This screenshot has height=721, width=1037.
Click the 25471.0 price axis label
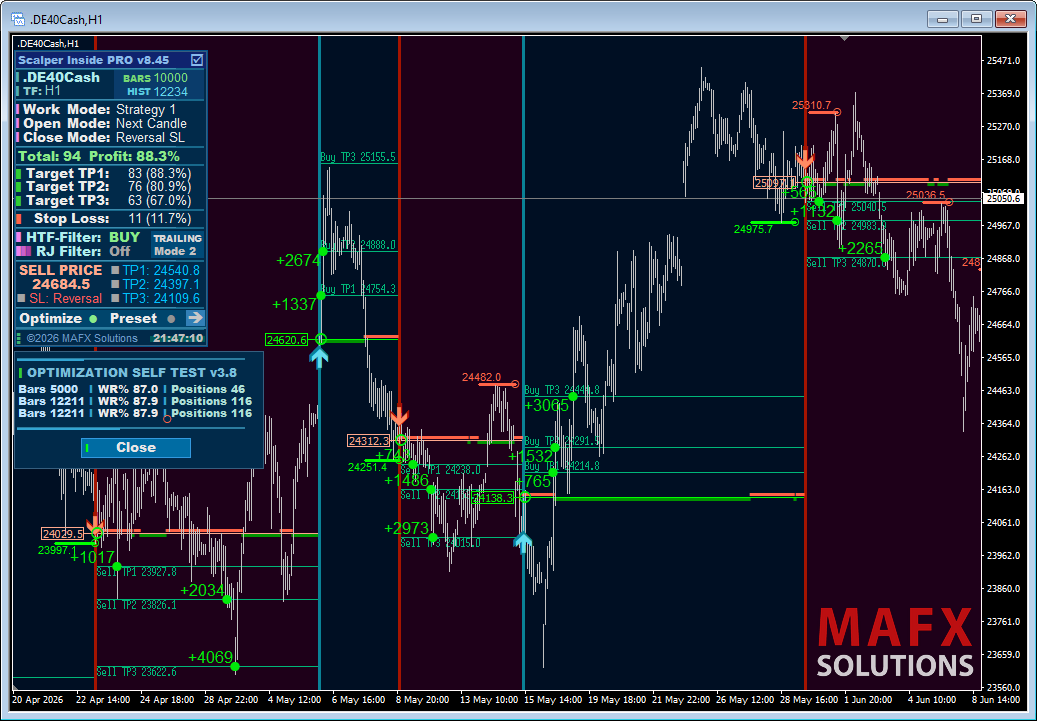[1003, 61]
